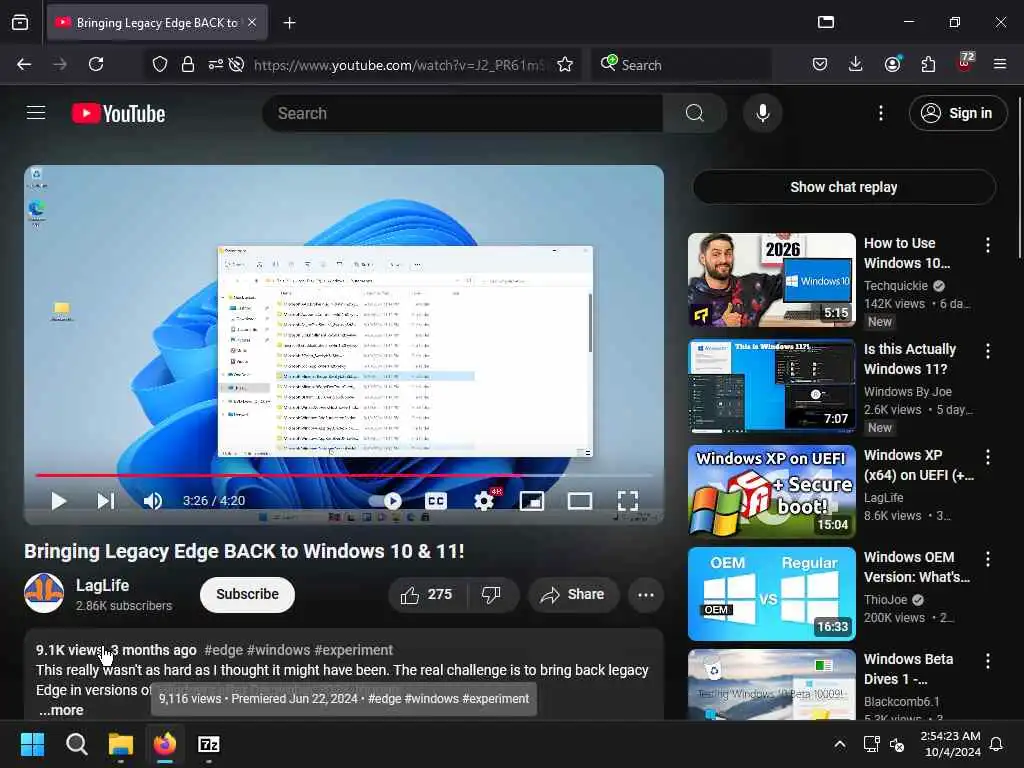Go to YouTube home via logo

(118, 114)
